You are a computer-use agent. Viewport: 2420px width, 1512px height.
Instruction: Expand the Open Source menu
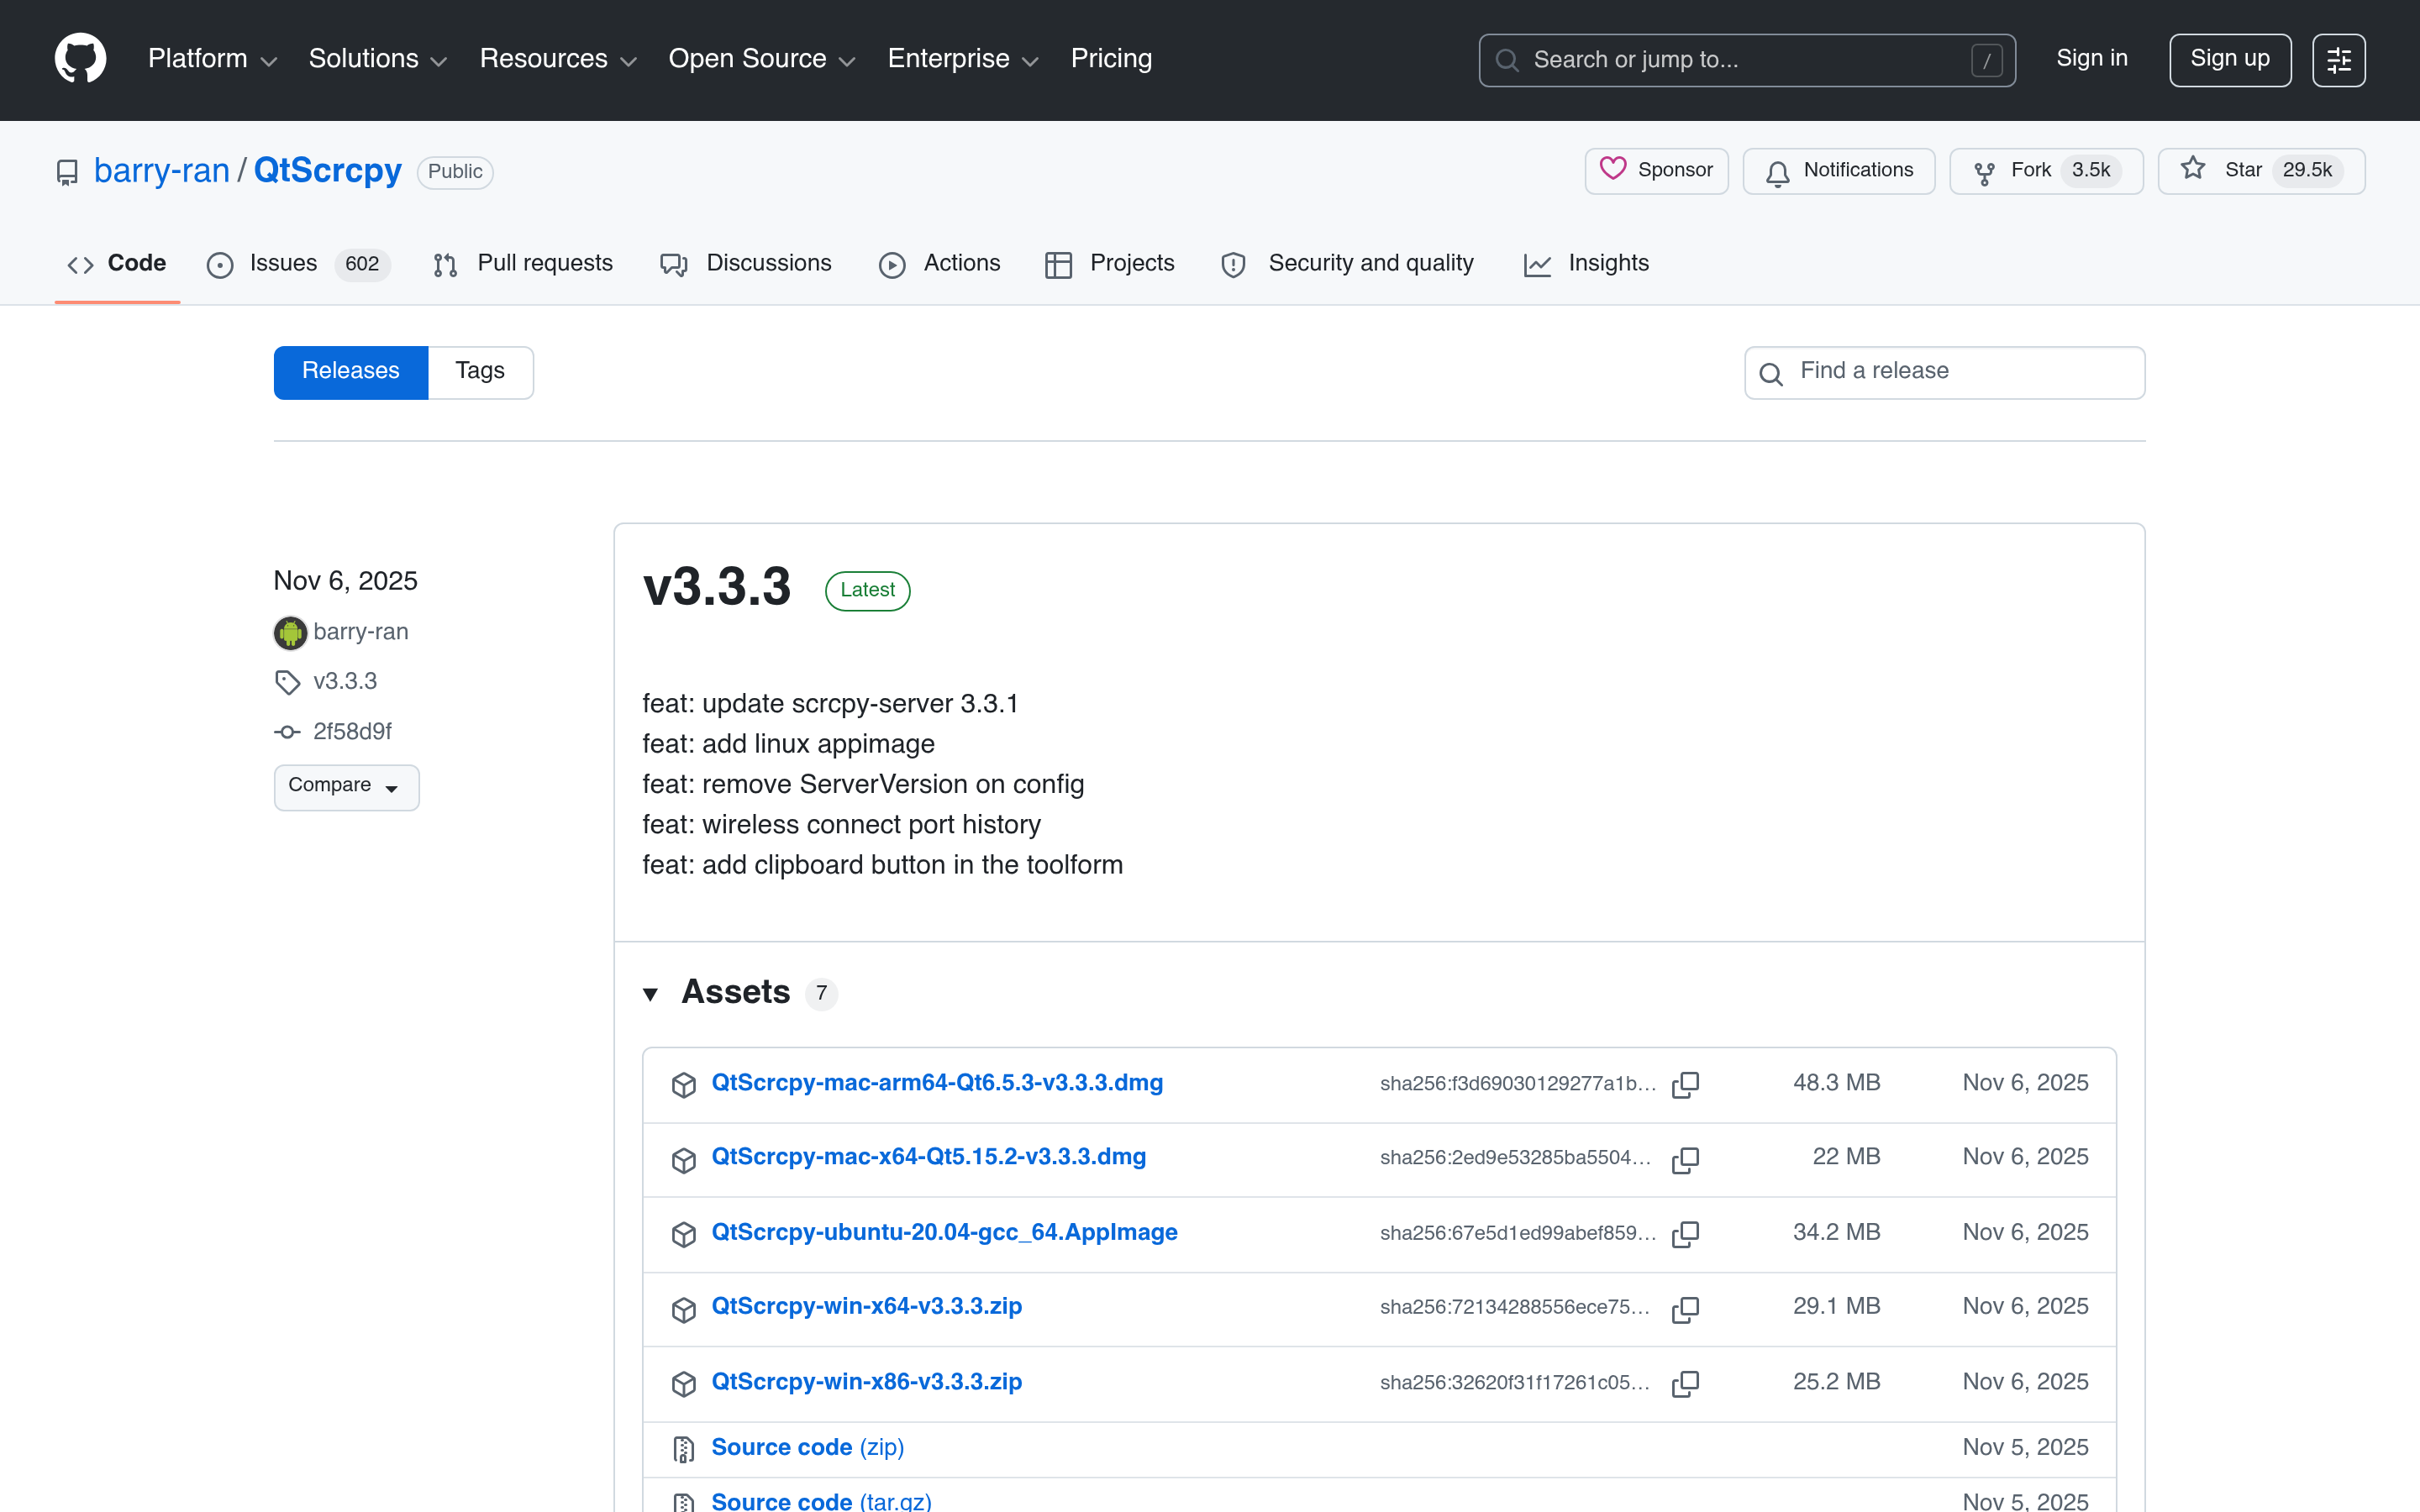(761, 59)
